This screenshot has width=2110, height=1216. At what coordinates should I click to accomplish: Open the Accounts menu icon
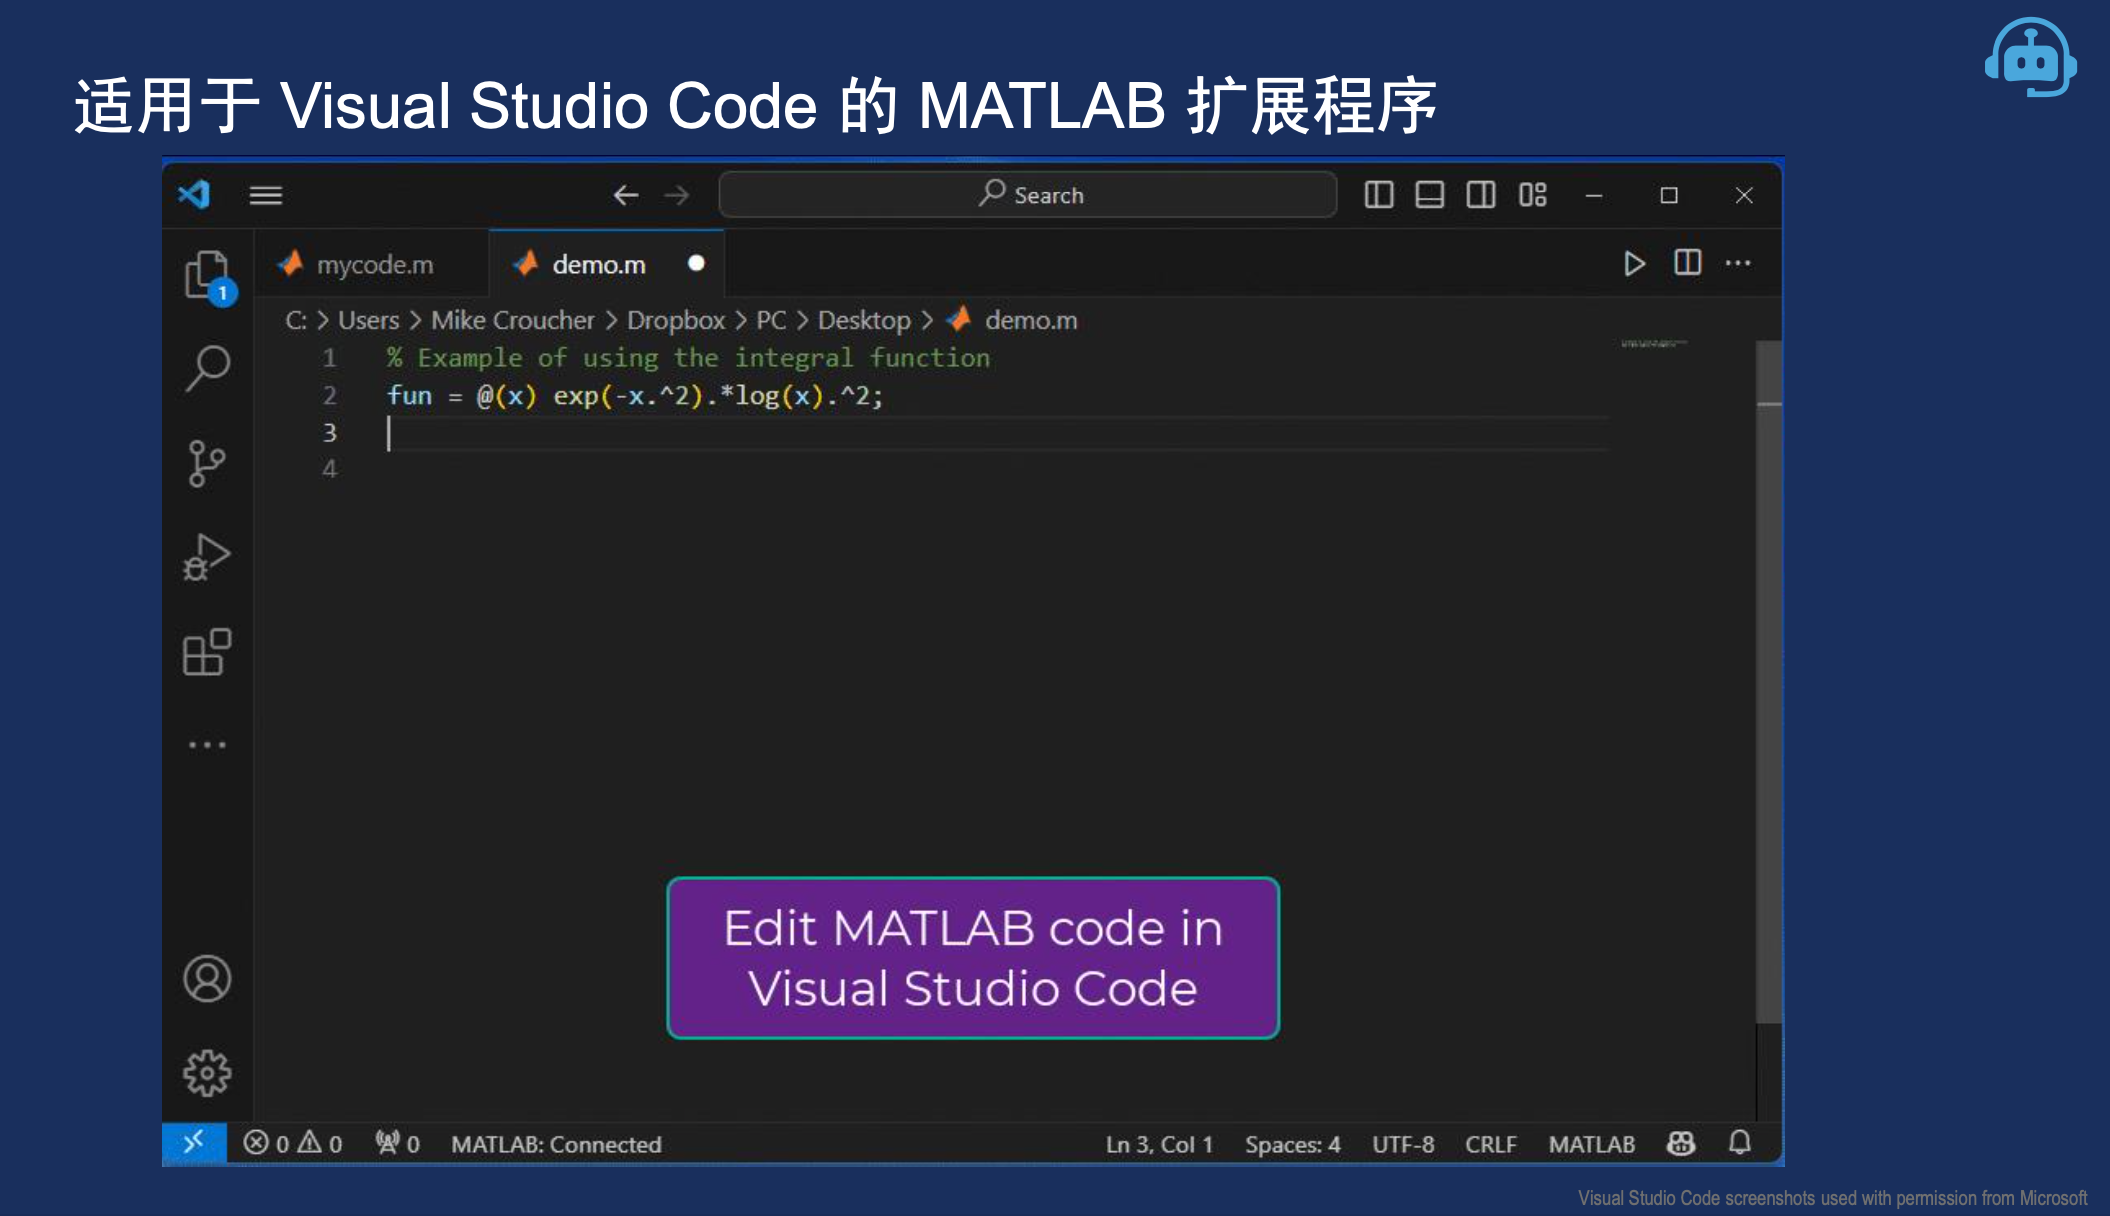[207, 978]
